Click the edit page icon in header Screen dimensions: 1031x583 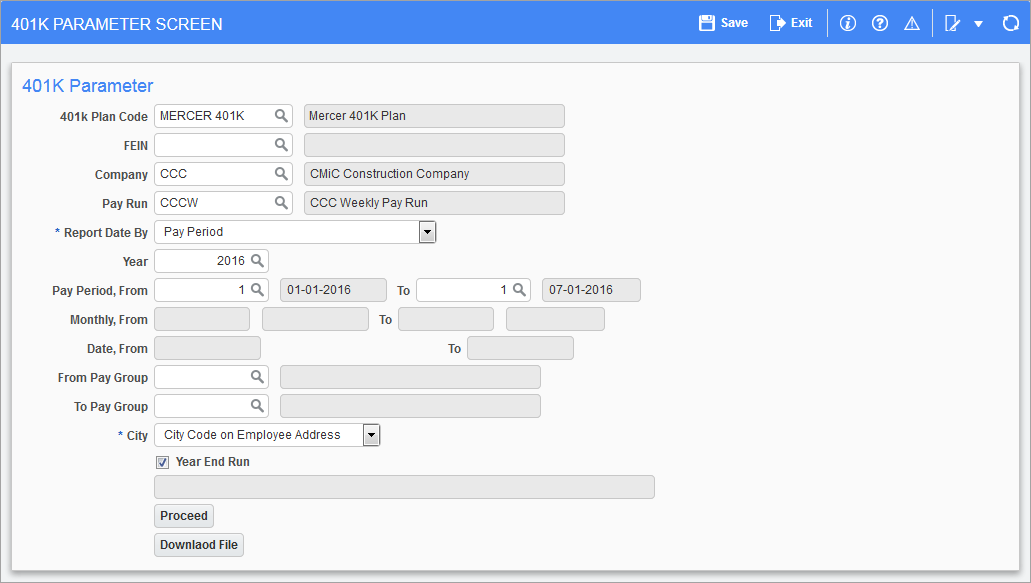coord(952,24)
